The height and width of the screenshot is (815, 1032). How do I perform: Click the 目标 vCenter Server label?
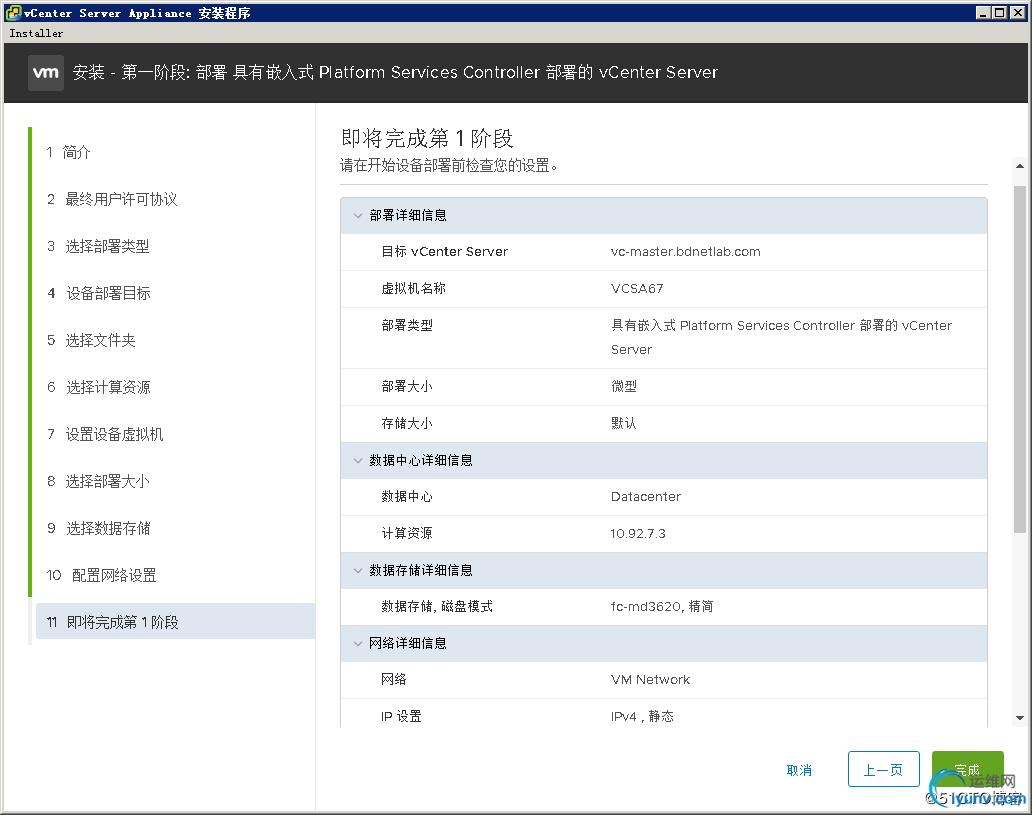click(444, 251)
